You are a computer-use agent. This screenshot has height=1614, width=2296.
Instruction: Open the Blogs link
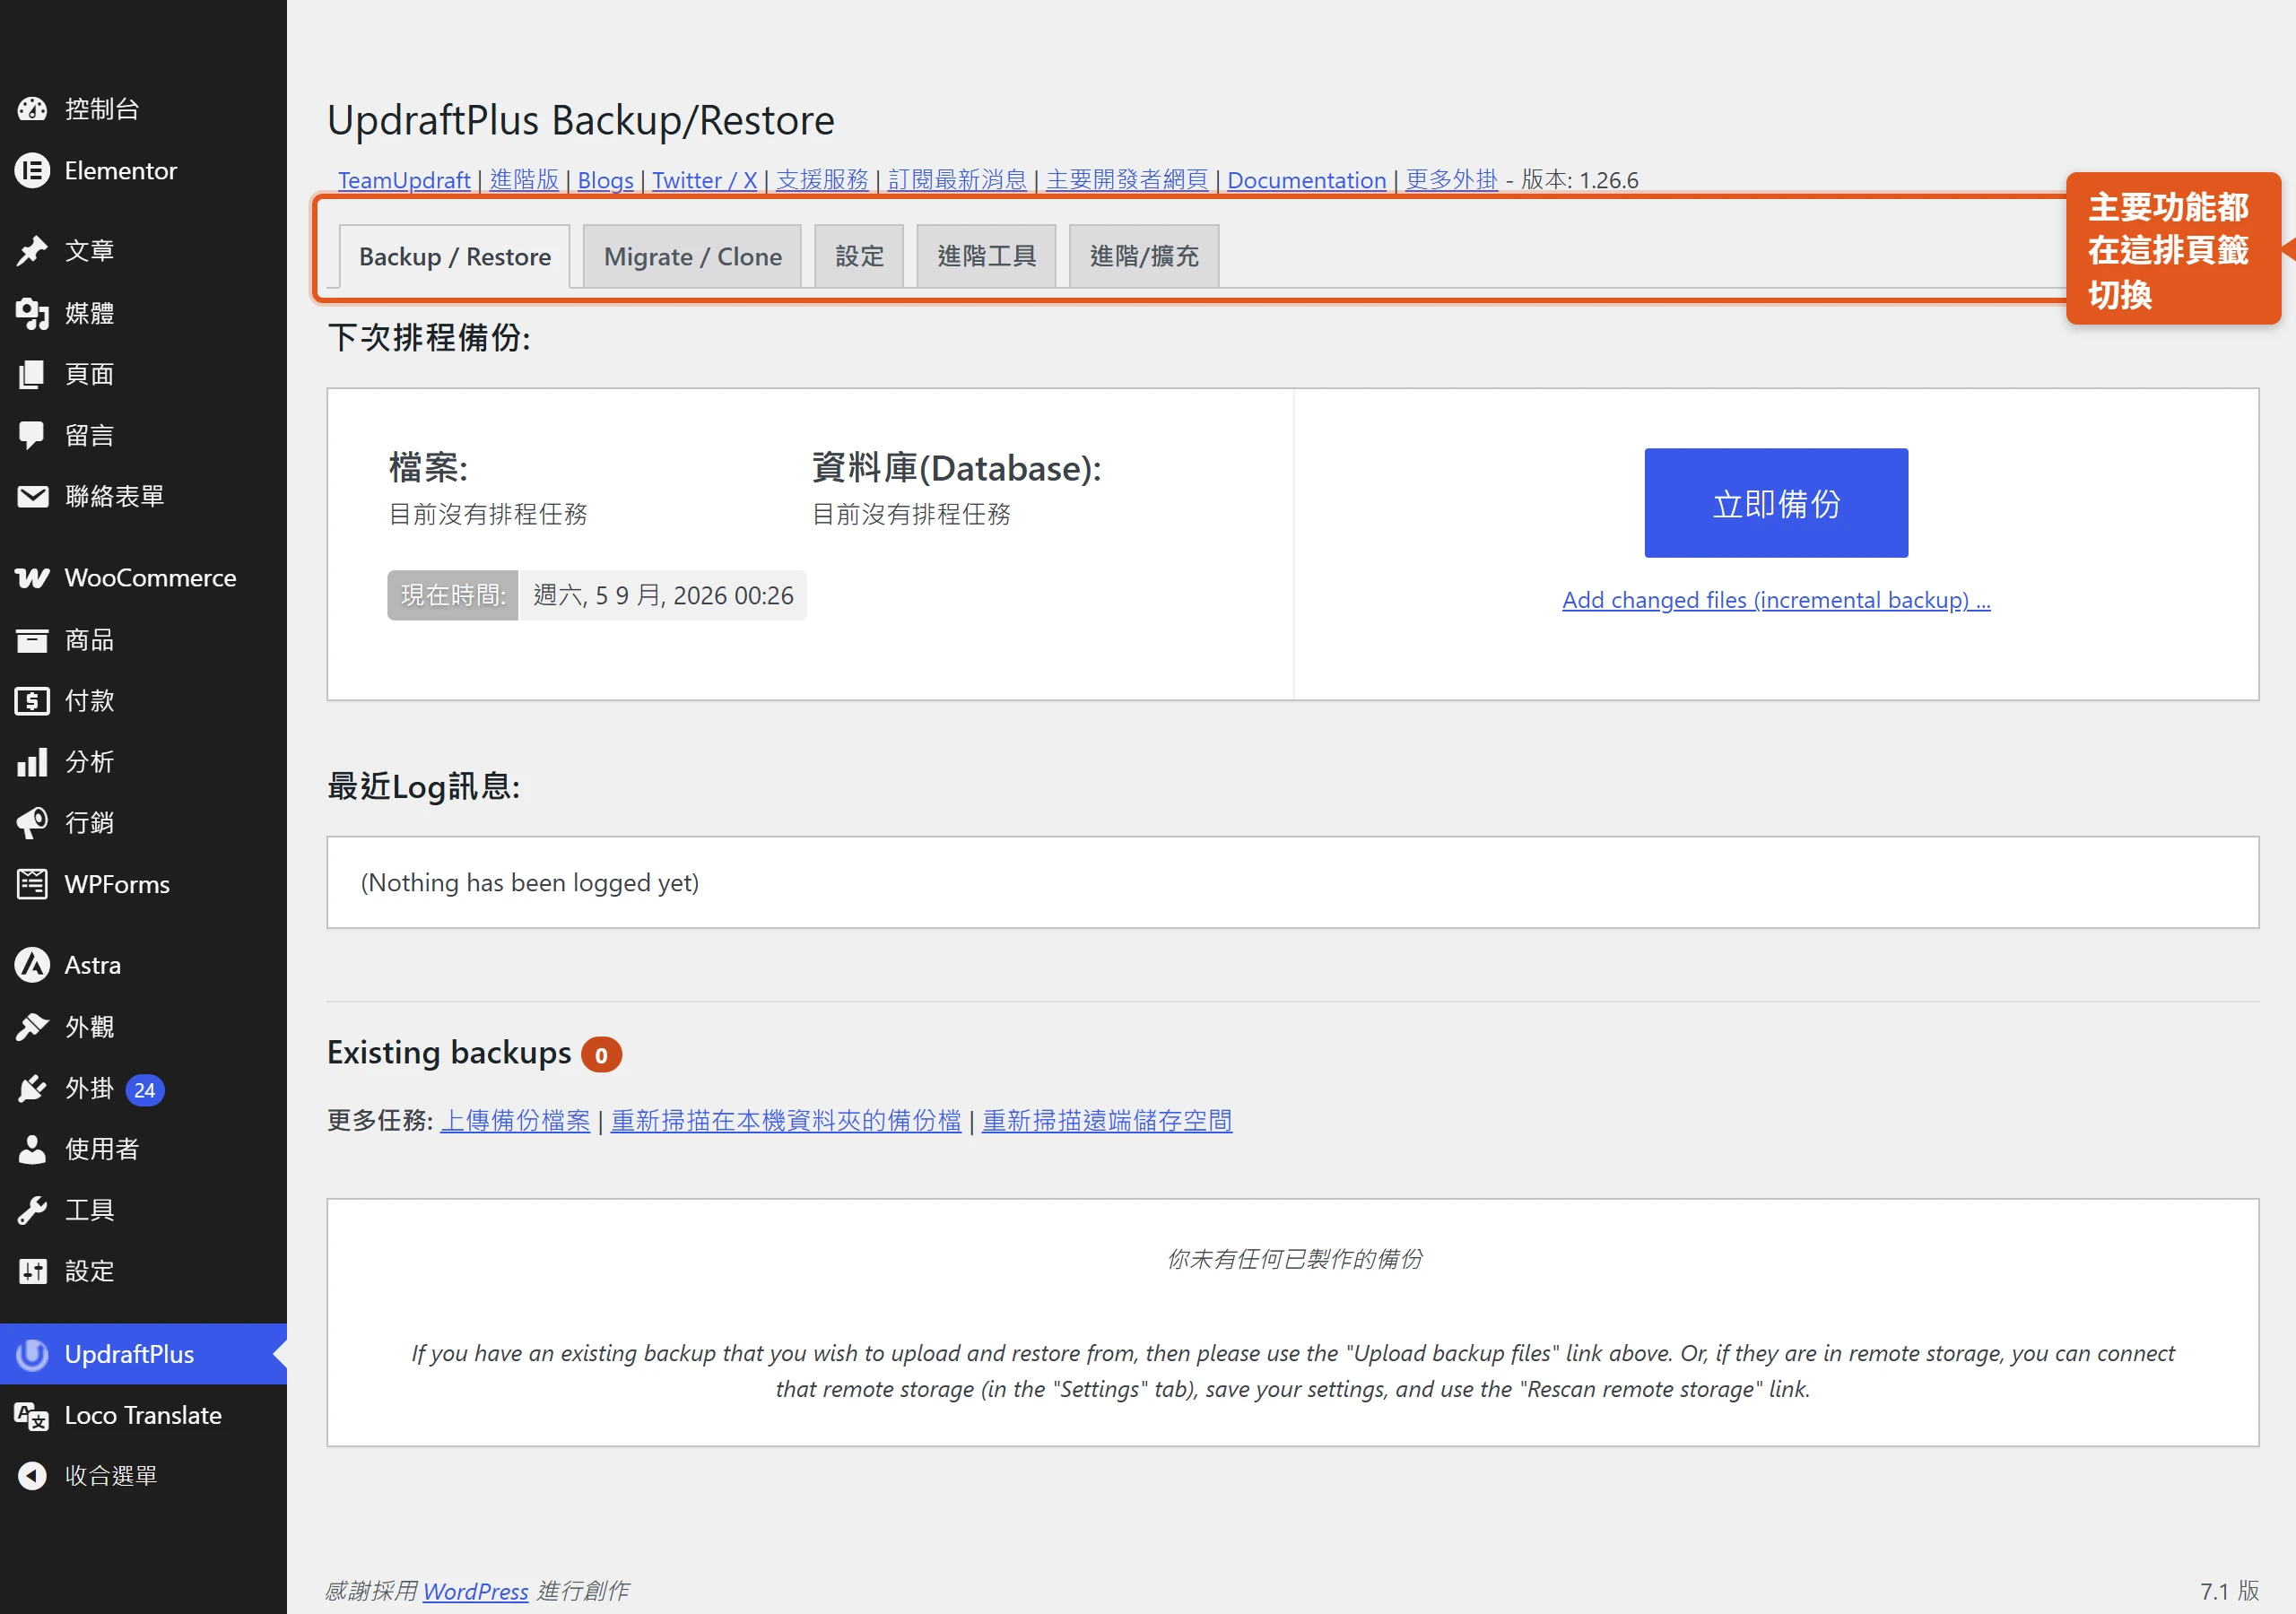pos(605,180)
